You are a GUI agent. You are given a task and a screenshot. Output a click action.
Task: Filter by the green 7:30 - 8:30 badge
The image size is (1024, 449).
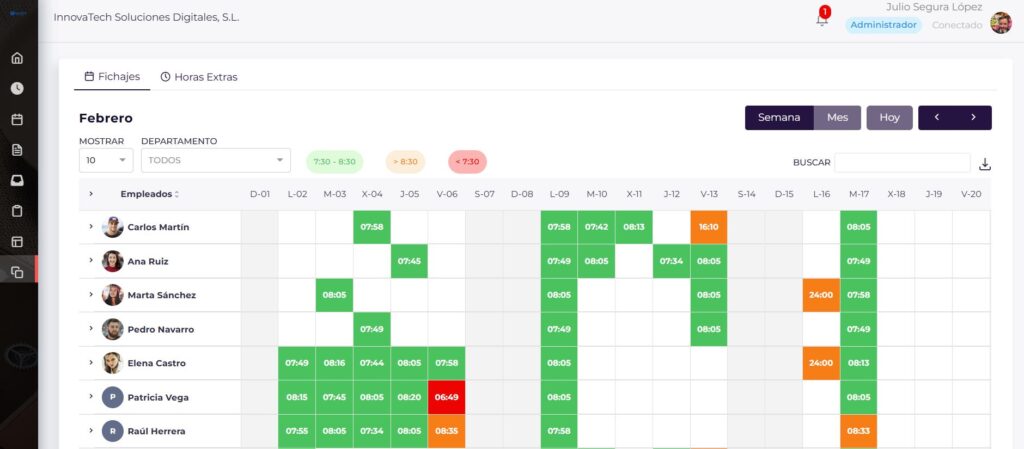tap(334, 161)
